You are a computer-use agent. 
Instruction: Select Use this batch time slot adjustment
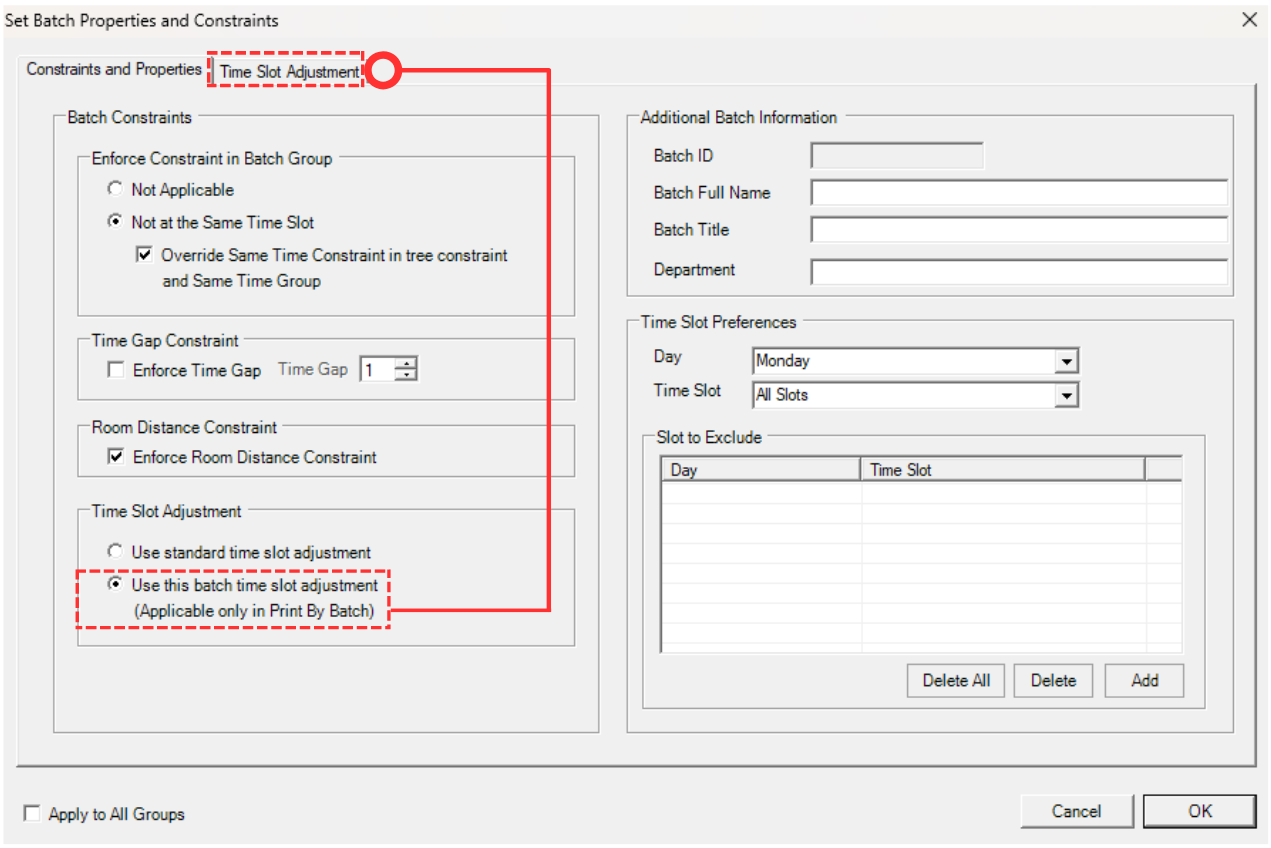click(115, 585)
